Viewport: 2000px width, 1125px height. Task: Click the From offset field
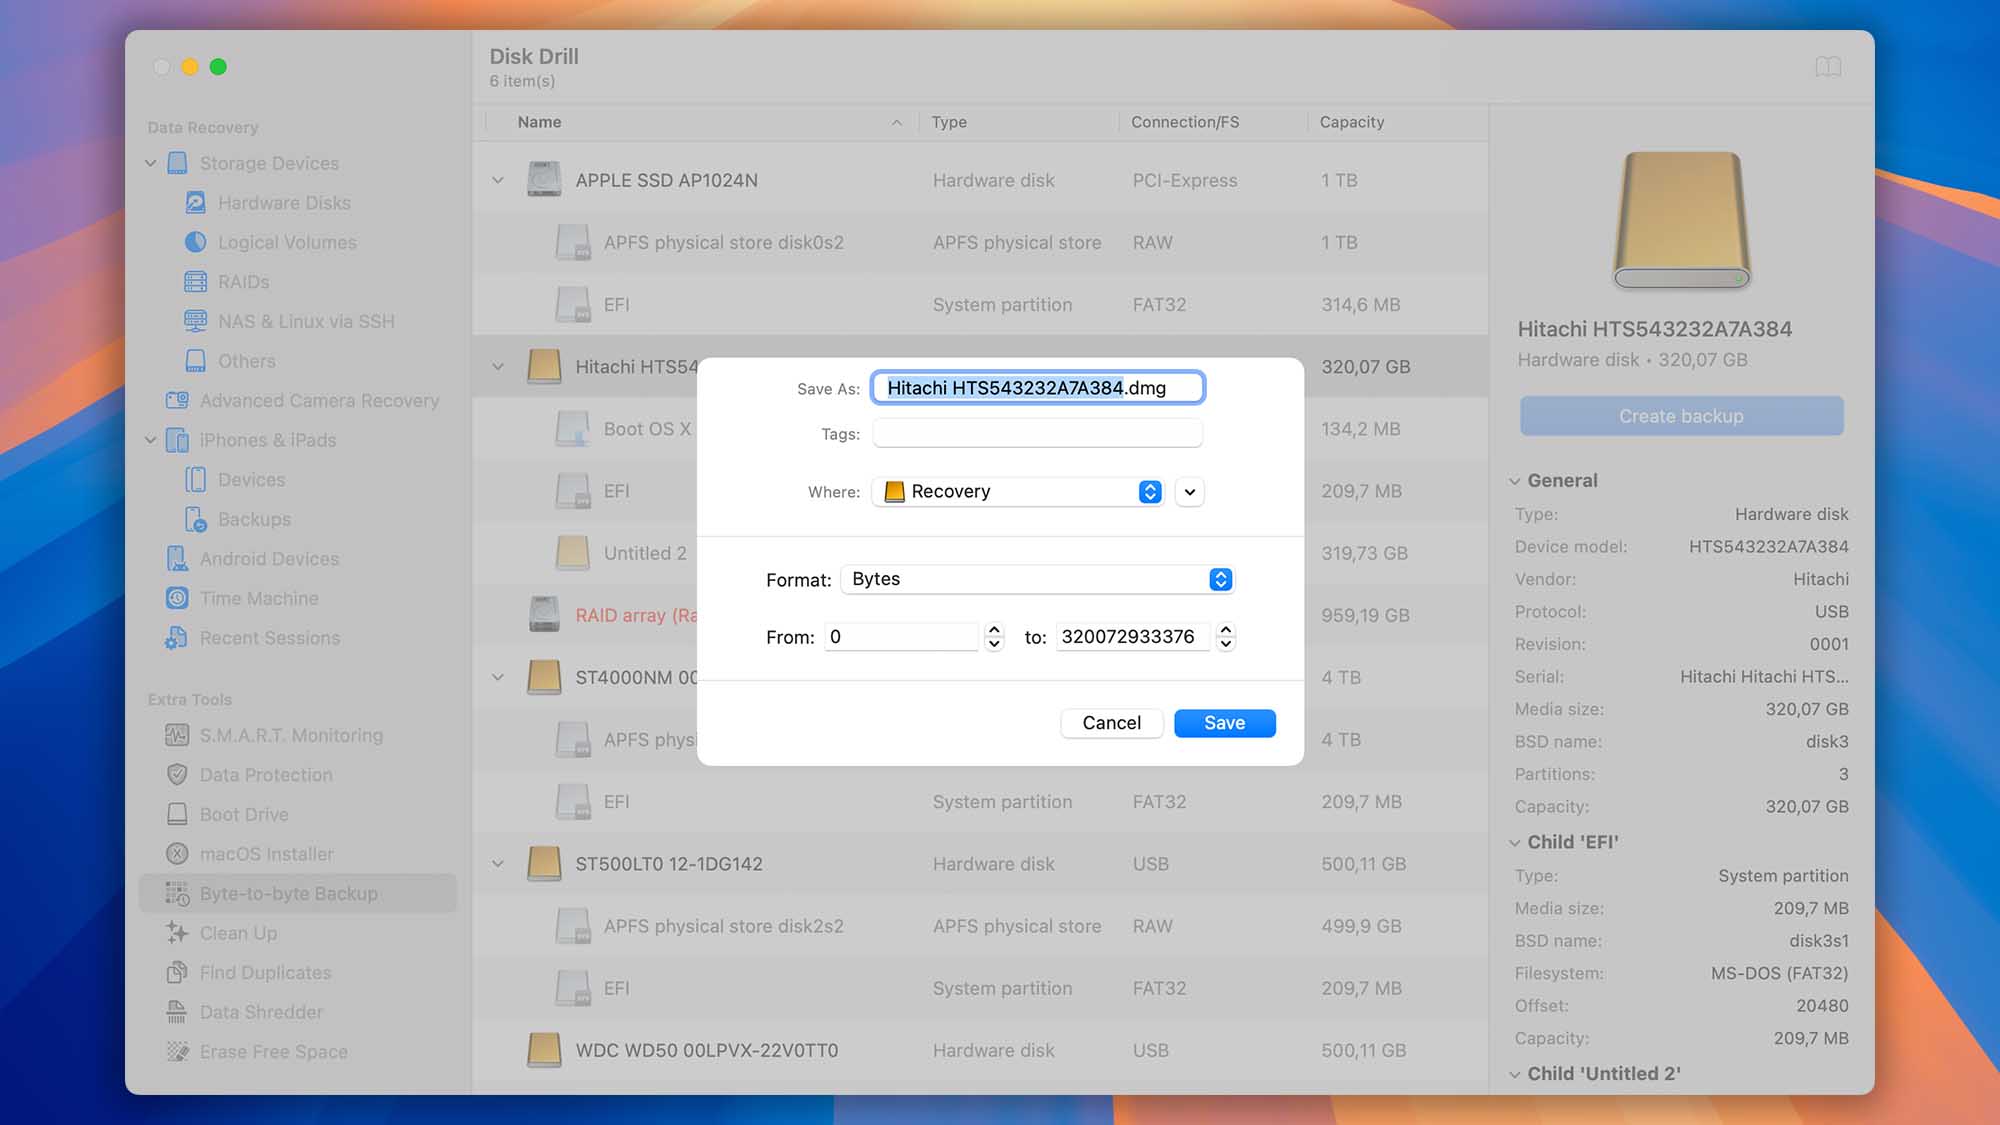pyautogui.click(x=901, y=637)
